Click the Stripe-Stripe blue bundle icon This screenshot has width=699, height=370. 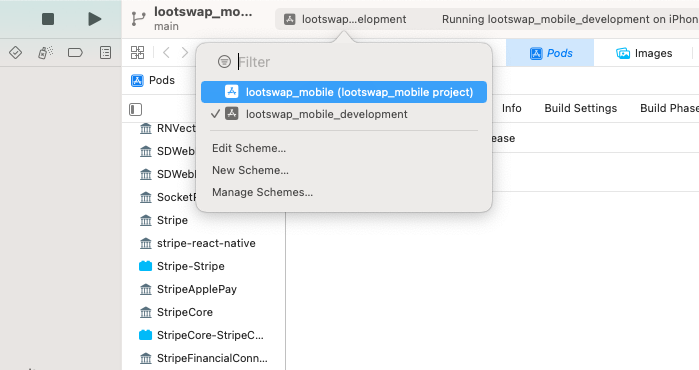pos(145,266)
